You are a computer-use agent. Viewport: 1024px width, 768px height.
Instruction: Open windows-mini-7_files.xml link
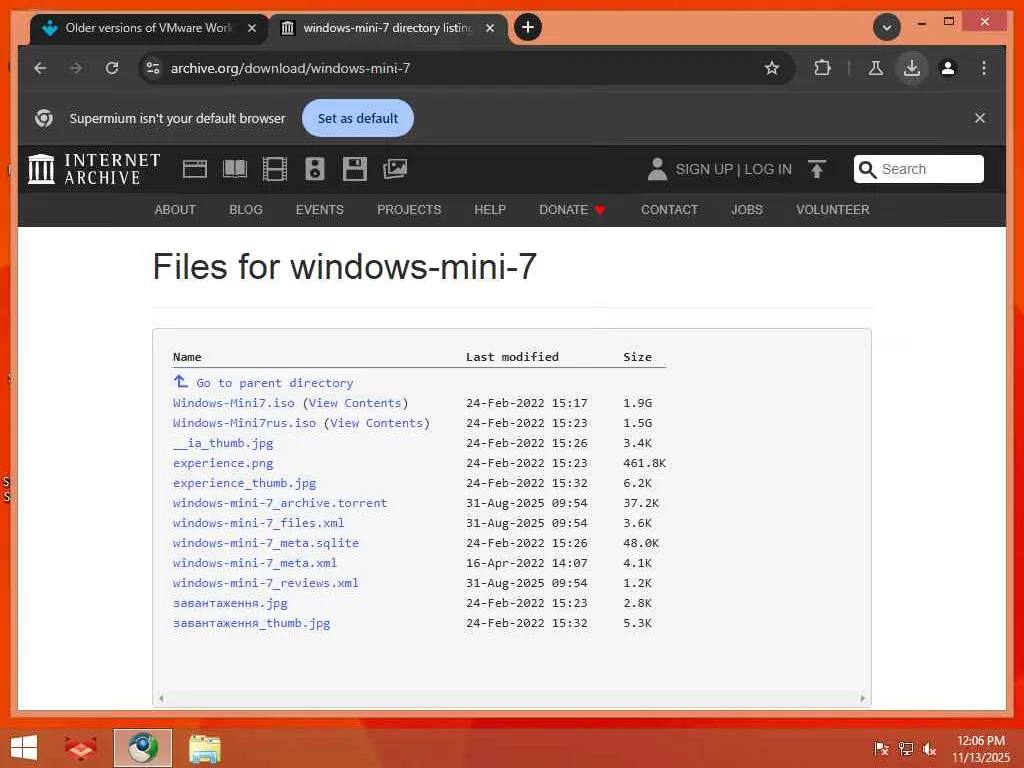[259, 523]
